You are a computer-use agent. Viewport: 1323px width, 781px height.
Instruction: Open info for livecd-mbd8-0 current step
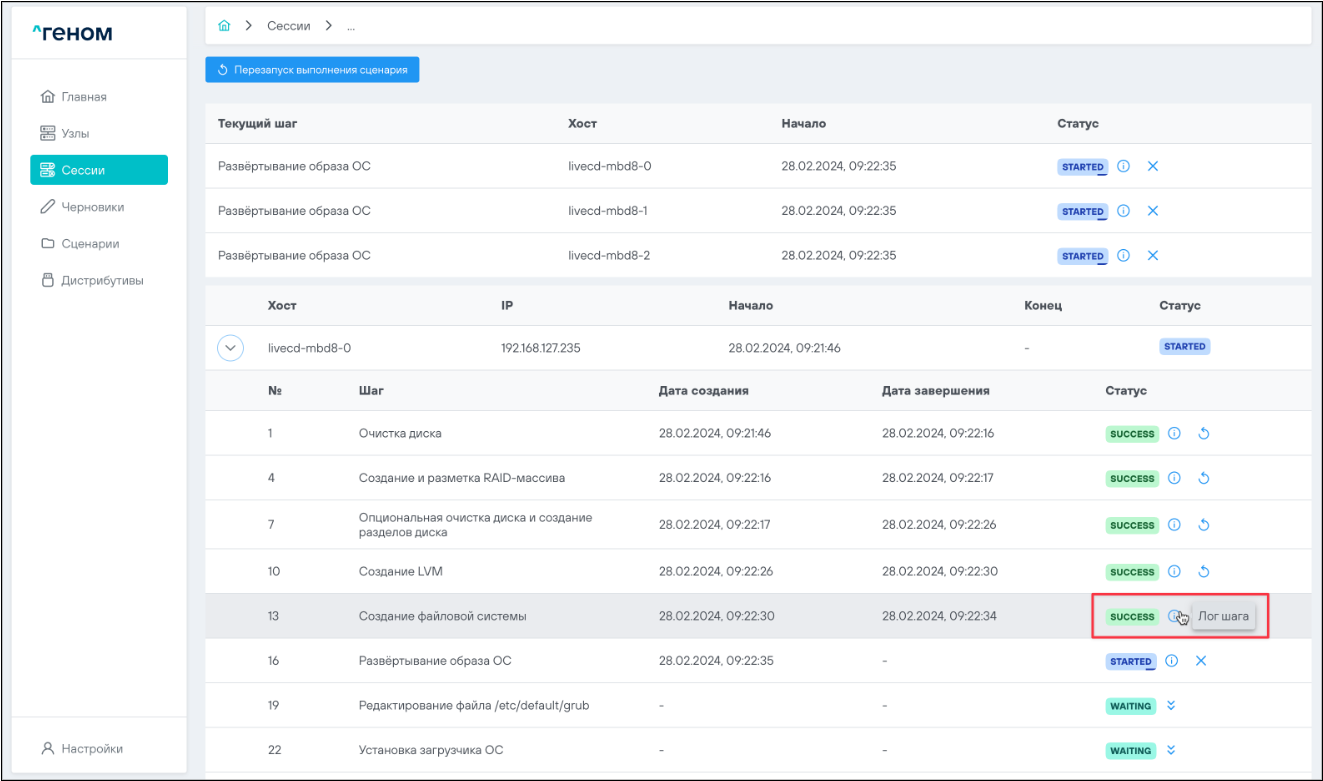tap(1123, 167)
